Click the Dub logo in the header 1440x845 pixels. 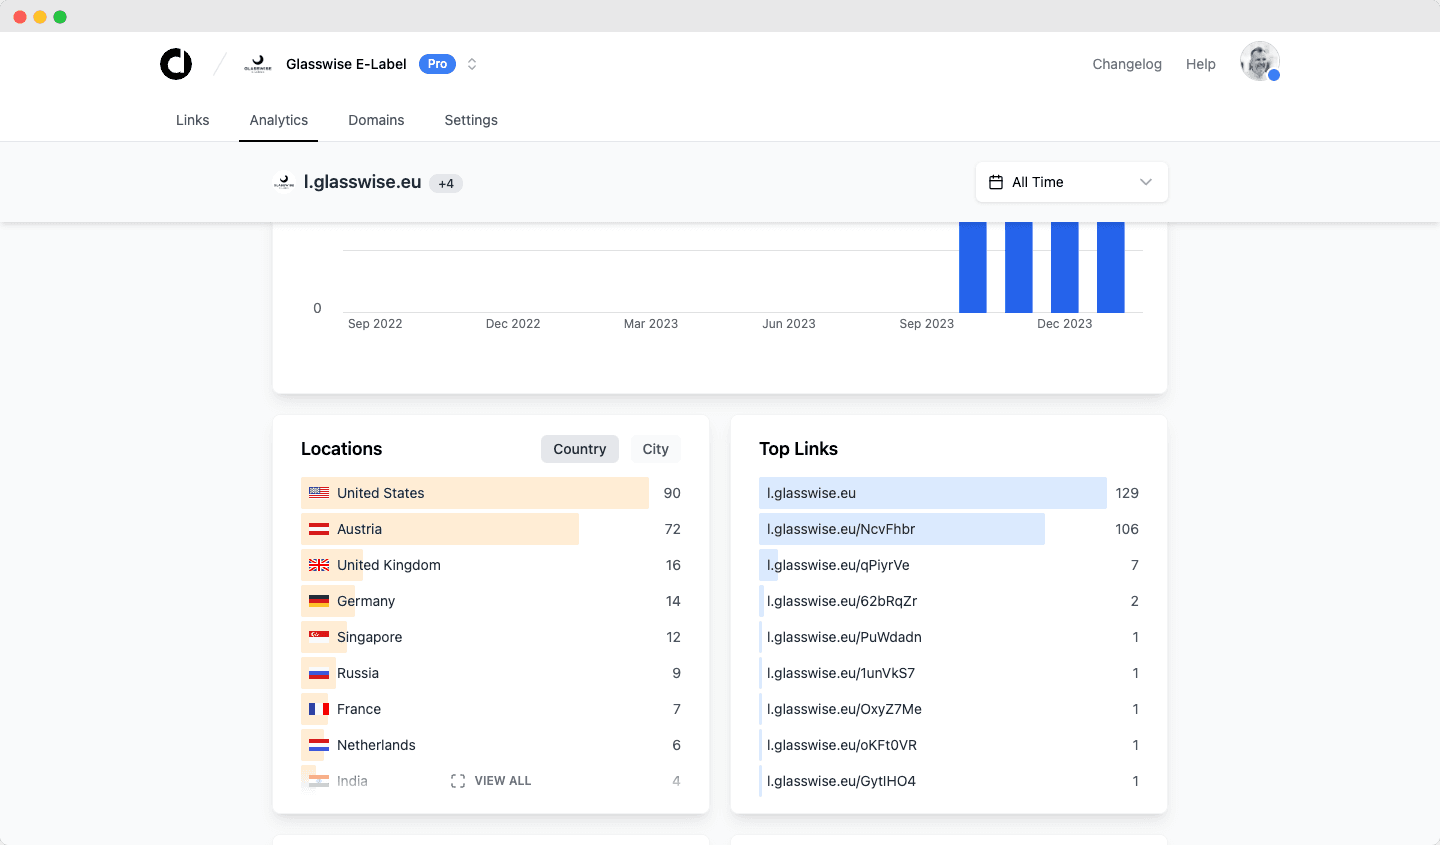tap(176, 63)
